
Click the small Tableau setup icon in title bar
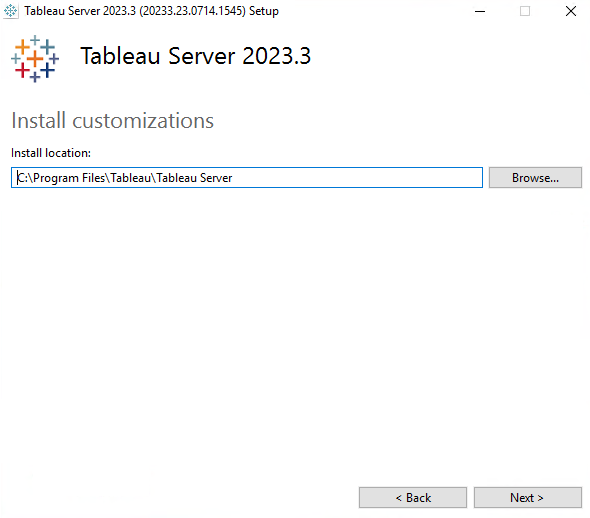pos(11,11)
